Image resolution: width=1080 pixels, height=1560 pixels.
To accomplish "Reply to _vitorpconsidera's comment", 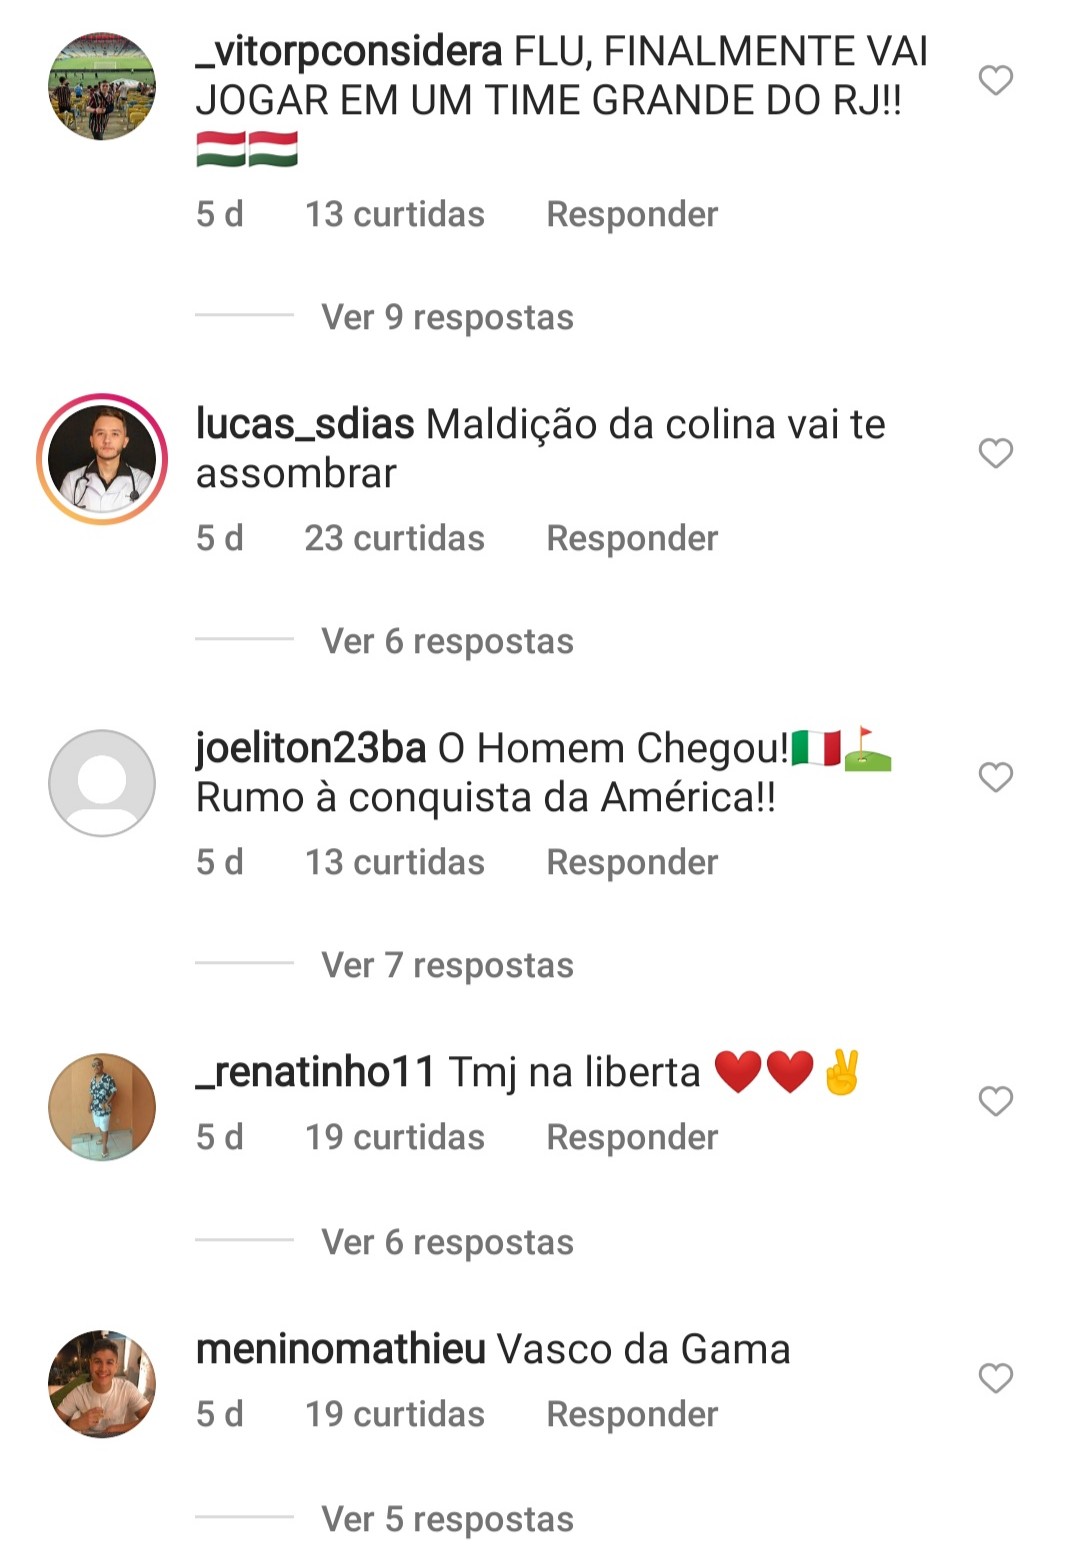I will 632,214.
